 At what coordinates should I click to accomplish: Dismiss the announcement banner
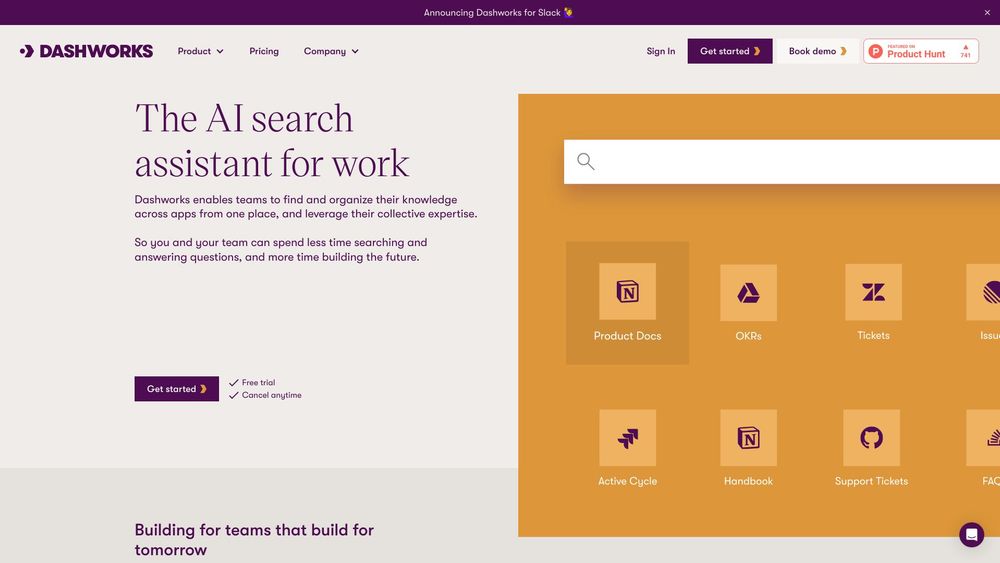[x=987, y=13]
